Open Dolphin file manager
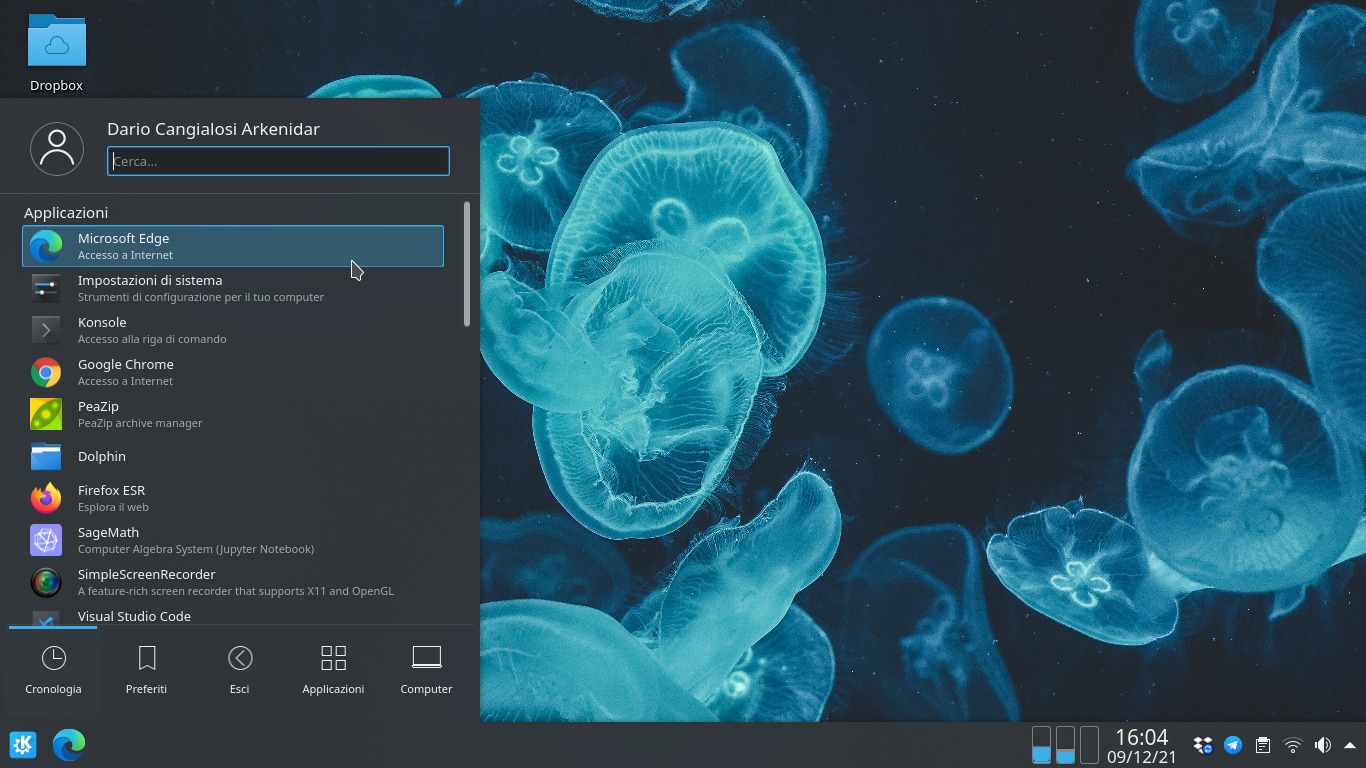Image resolution: width=1366 pixels, height=768 pixels. coord(233,456)
